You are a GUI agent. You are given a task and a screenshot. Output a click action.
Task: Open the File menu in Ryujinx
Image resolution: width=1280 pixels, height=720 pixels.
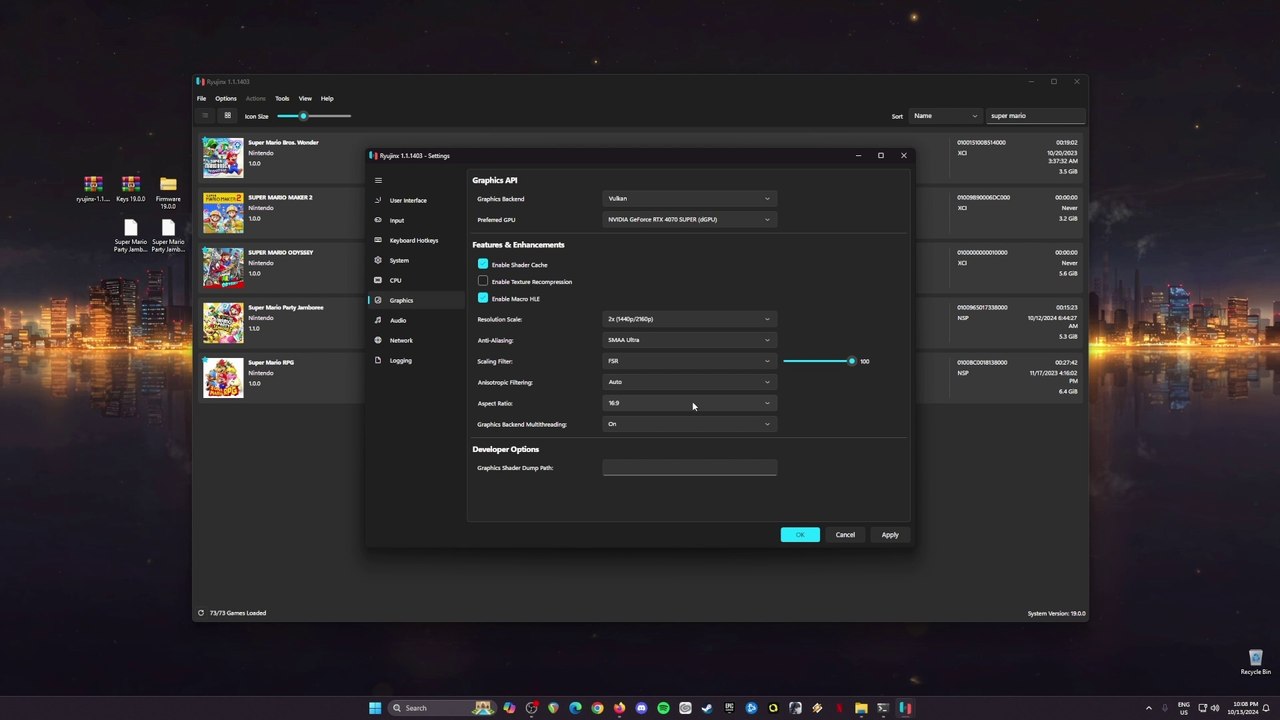[x=201, y=98]
